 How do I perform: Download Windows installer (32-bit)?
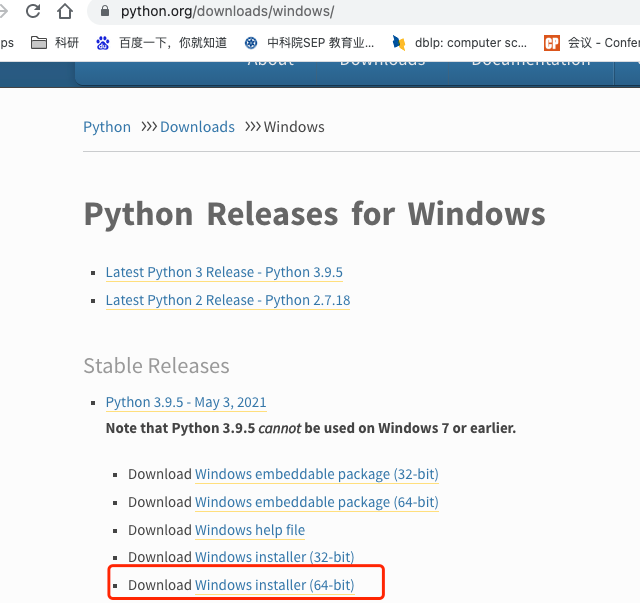pos(274,557)
